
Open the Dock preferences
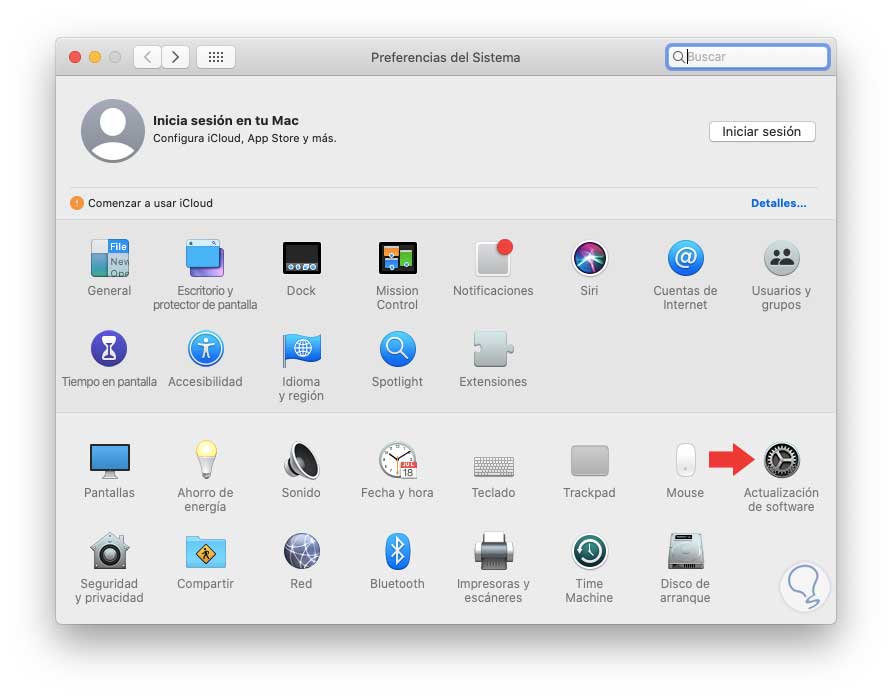click(x=302, y=258)
